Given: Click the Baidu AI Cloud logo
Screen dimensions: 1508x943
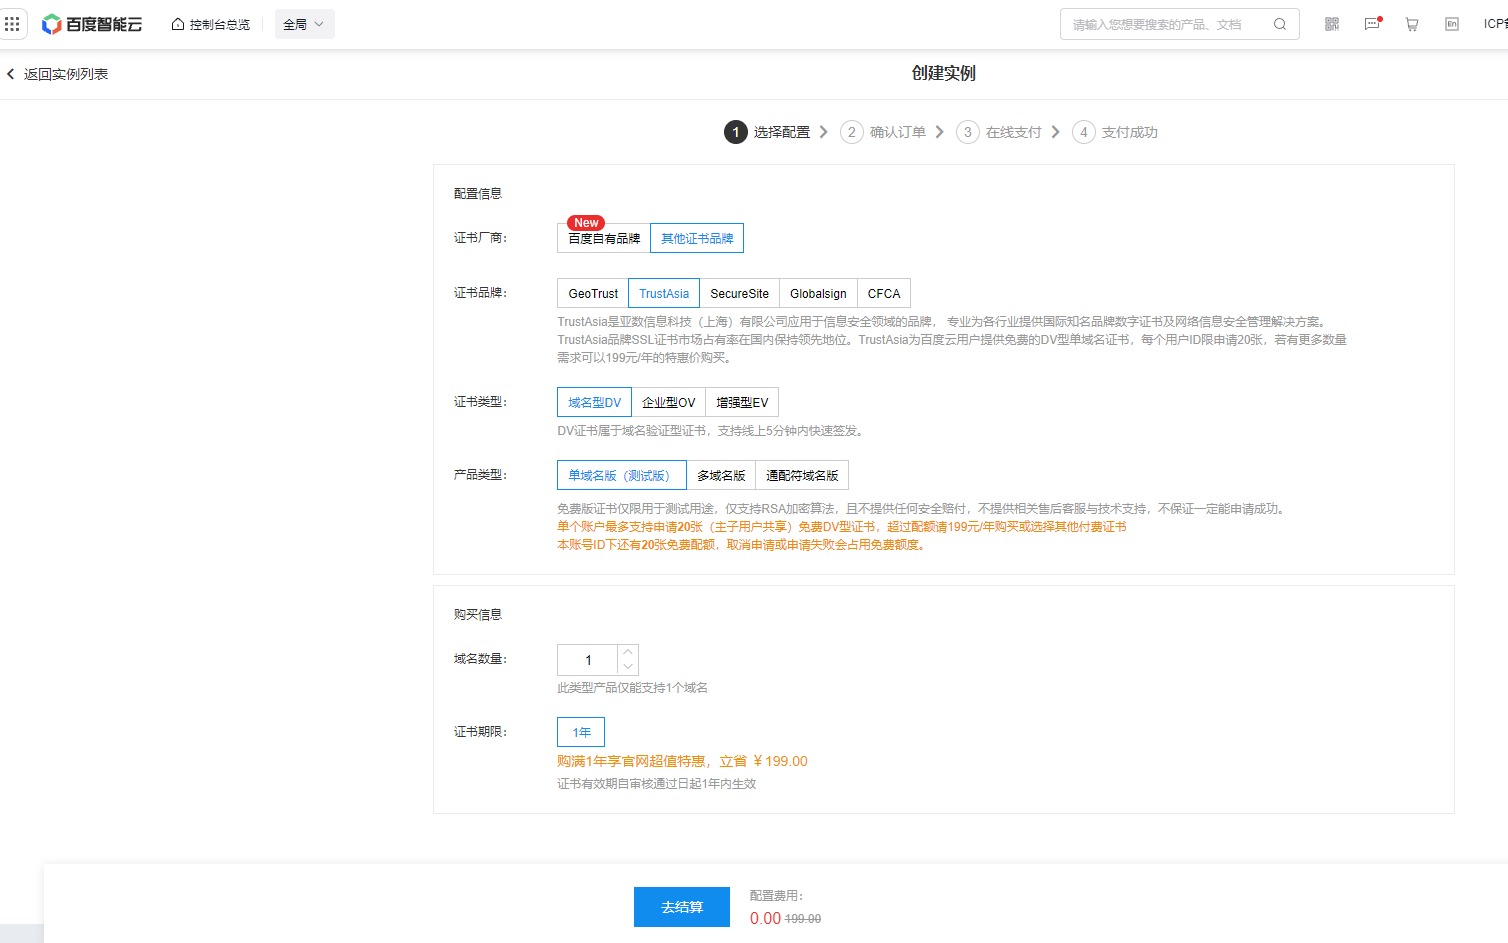Looking at the screenshot, I should point(92,24).
